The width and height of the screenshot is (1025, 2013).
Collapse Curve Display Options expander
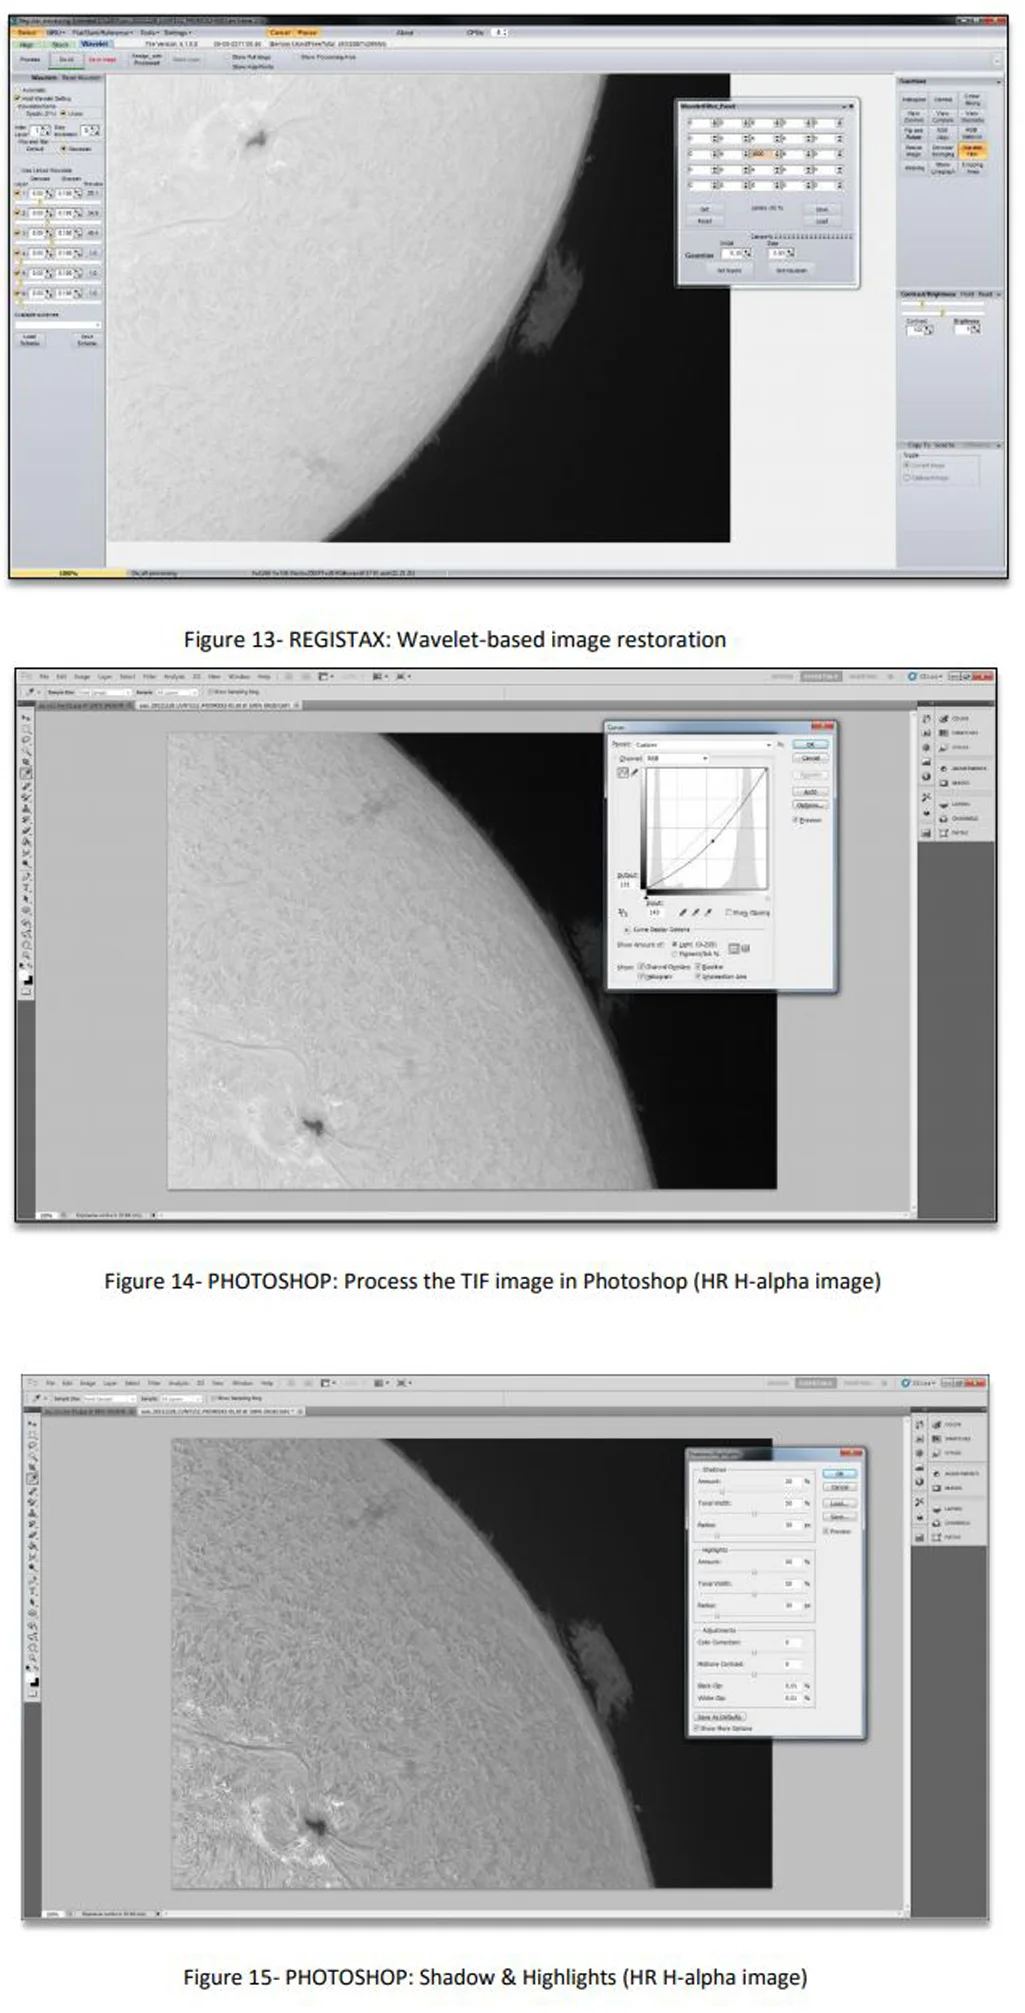pos(627,930)
